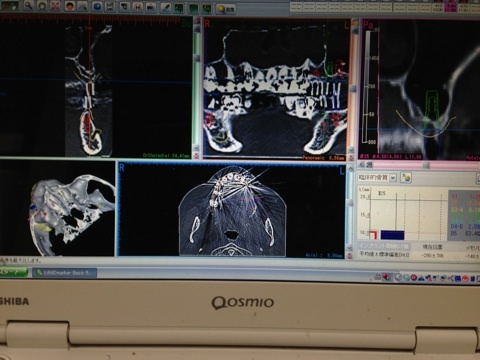This screenshot has height=360, width=480.
Task: Select the blue pen drawing tool icon
Action: pyautogui.click(x=166, y=8)
